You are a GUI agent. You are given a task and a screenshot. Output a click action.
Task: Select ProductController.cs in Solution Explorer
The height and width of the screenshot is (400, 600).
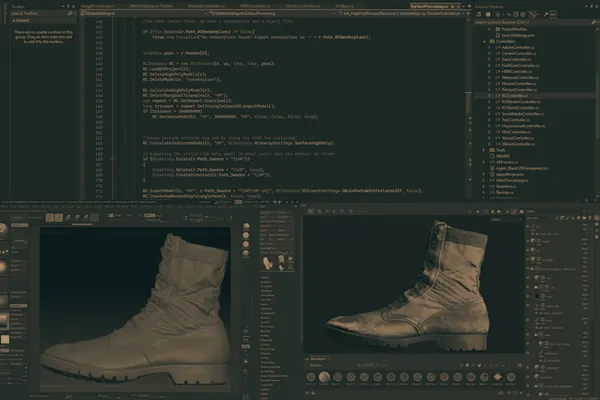(x=519, y=90)
